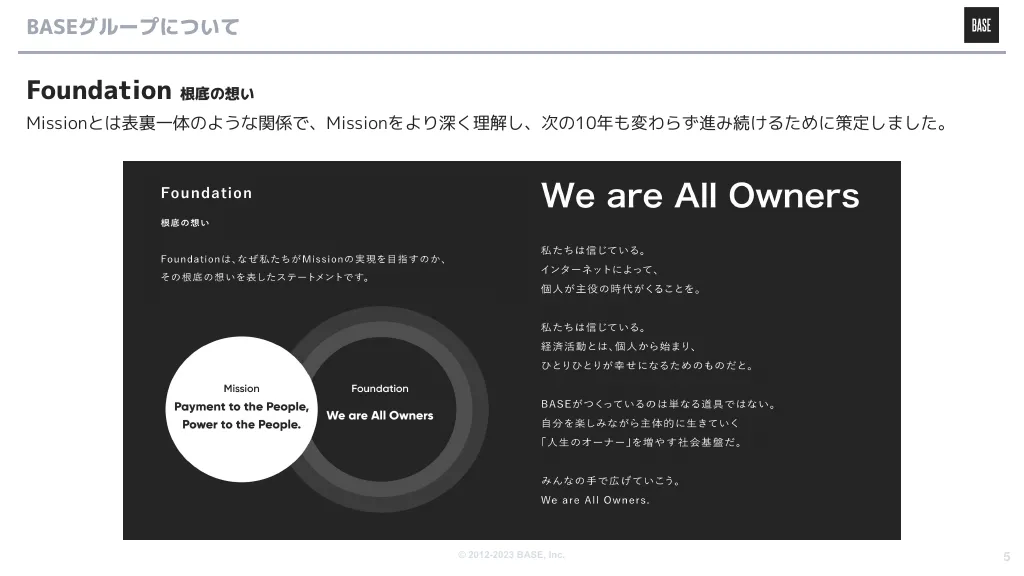Click the line '個人が主役の時代がくることを。'
The width and height of the screenshot is (1024, 576).
pos(621,289)
